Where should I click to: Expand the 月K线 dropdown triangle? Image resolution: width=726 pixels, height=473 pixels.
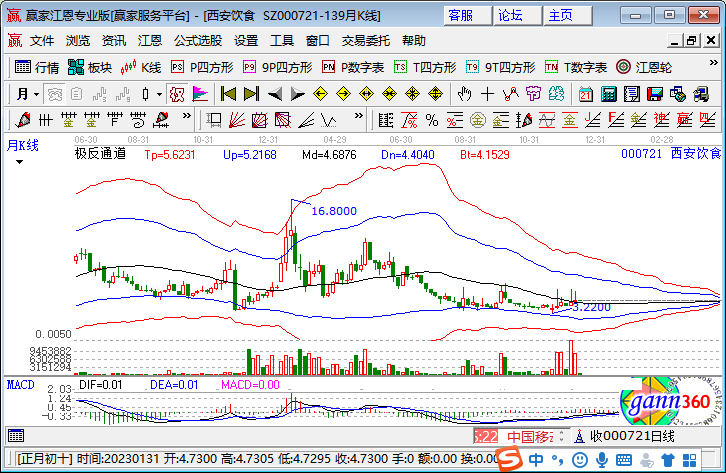(19, 162)
